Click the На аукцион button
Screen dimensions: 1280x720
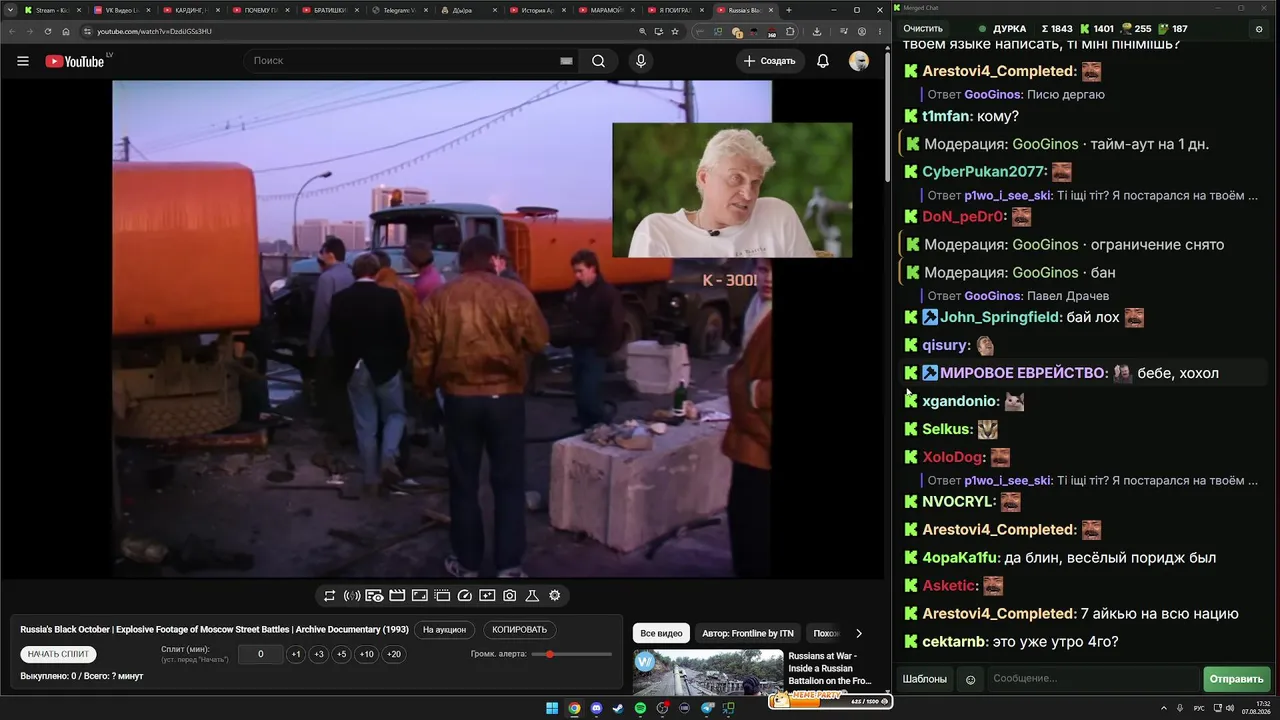coord(444,630)
